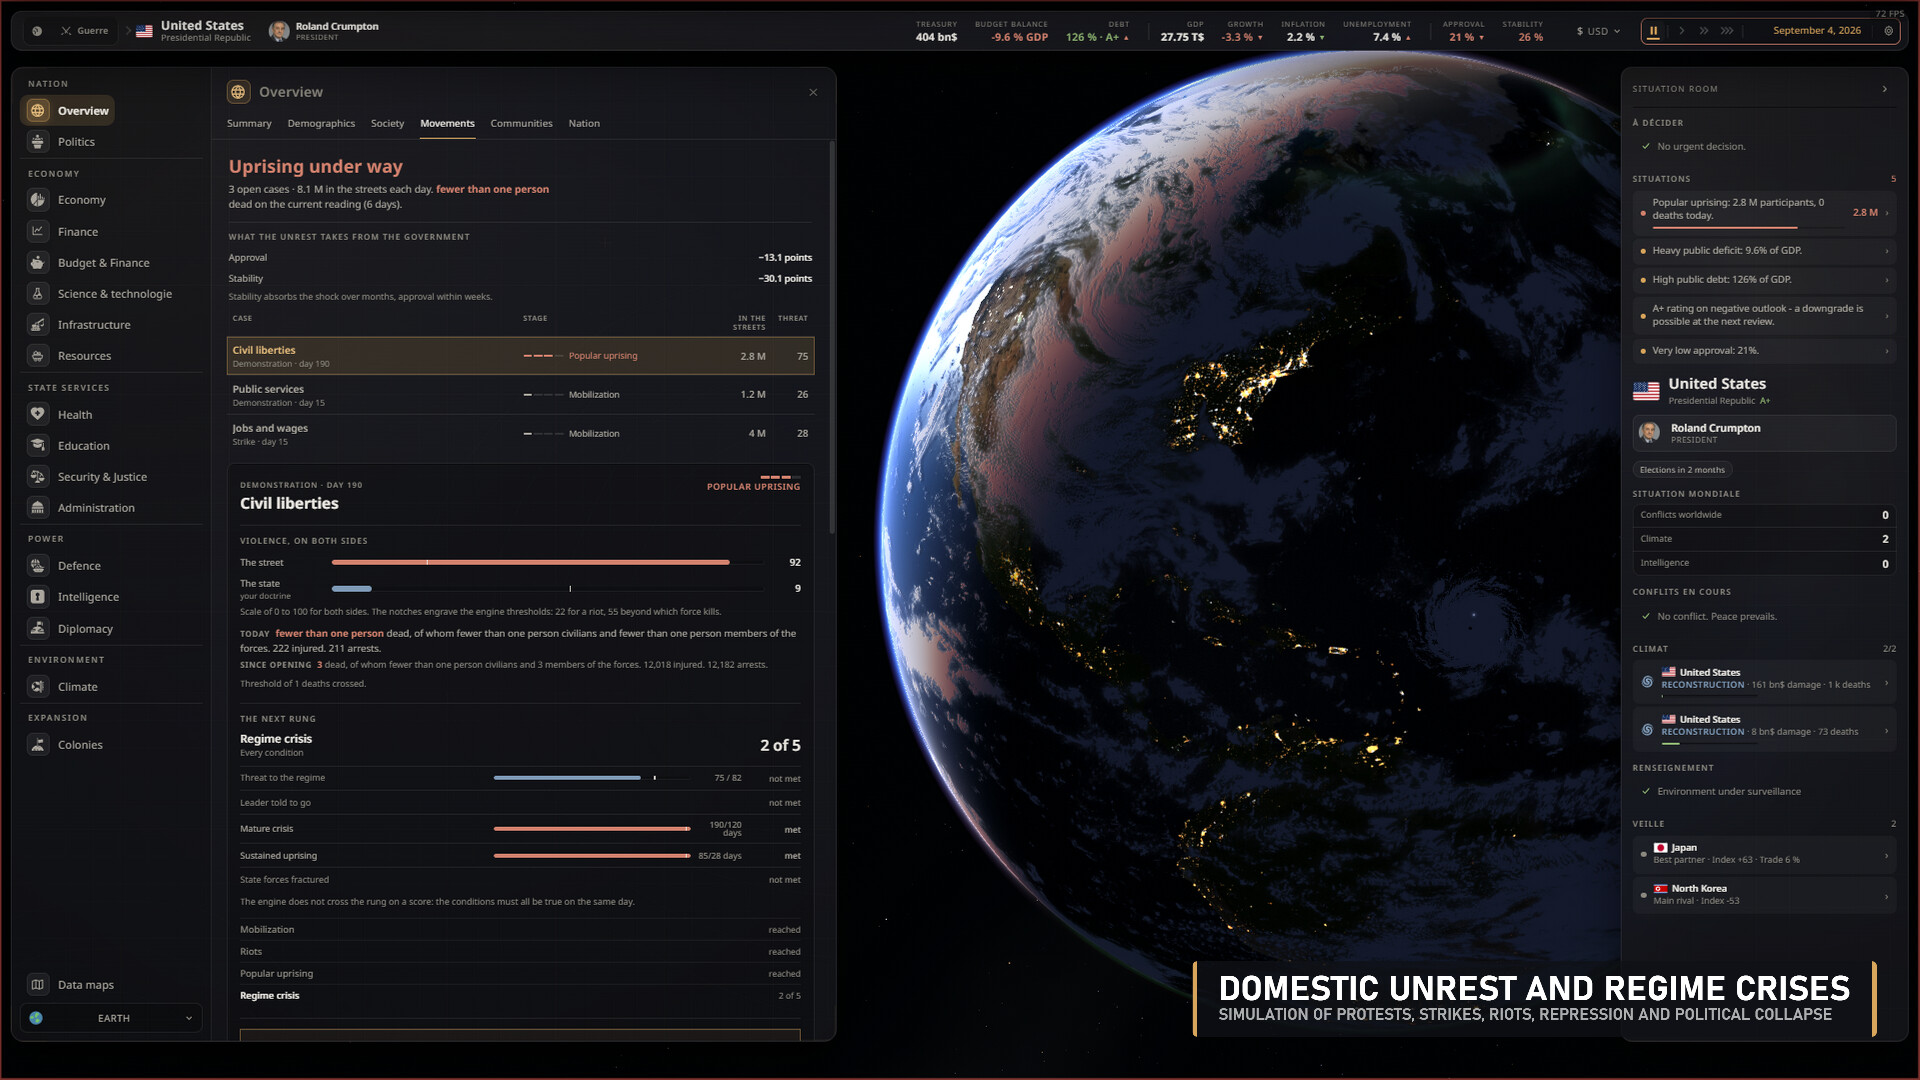Open the Economy sidebar icon
The width and height of the screenshot is (1920, 1080).
(38, 200)
